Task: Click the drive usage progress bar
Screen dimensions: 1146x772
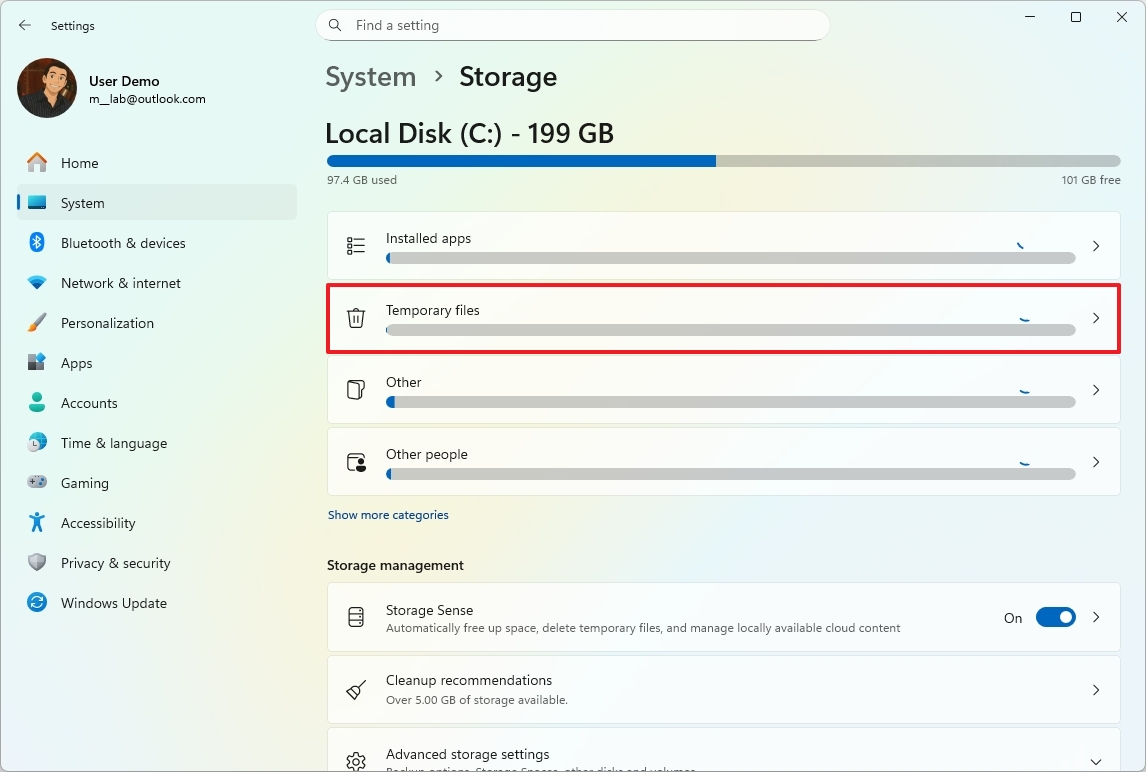Action: (722, 160)
